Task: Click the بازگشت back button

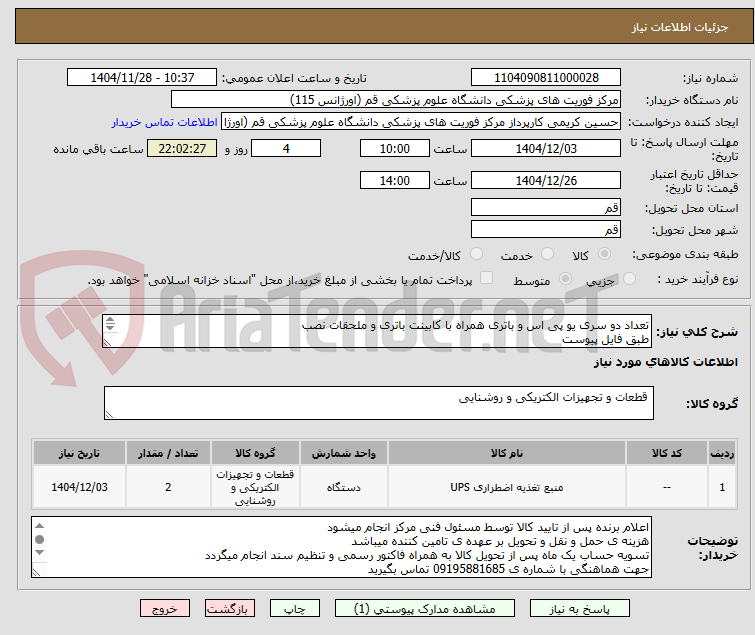Action: [230, 609]
